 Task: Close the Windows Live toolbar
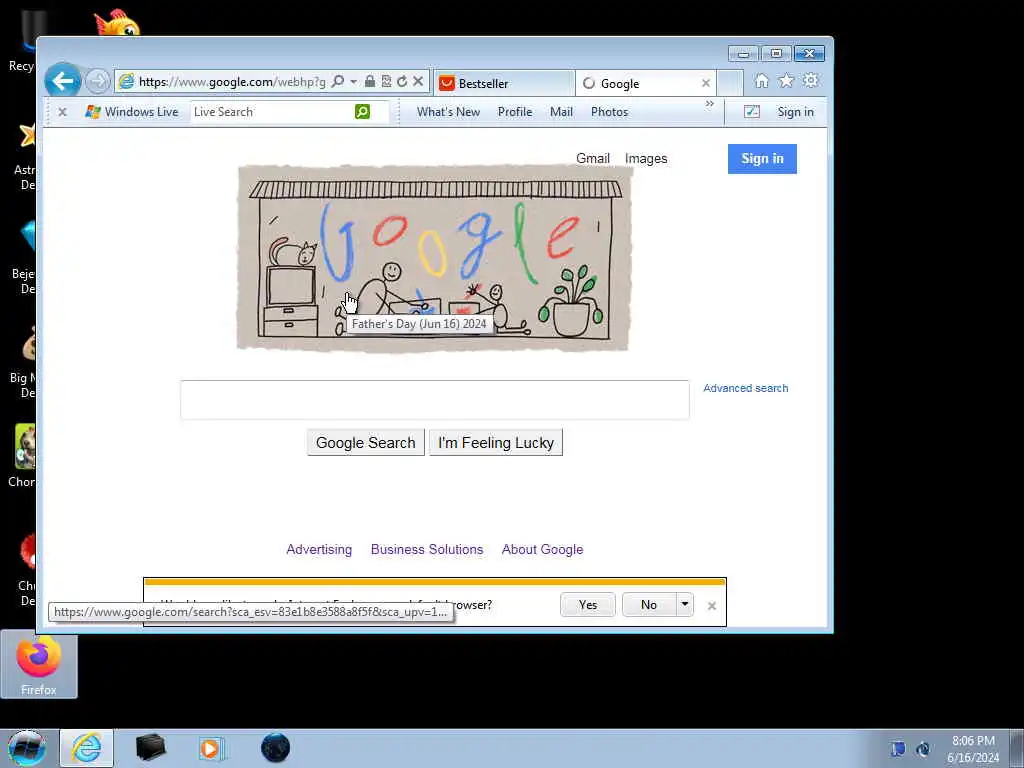[63, 112]
